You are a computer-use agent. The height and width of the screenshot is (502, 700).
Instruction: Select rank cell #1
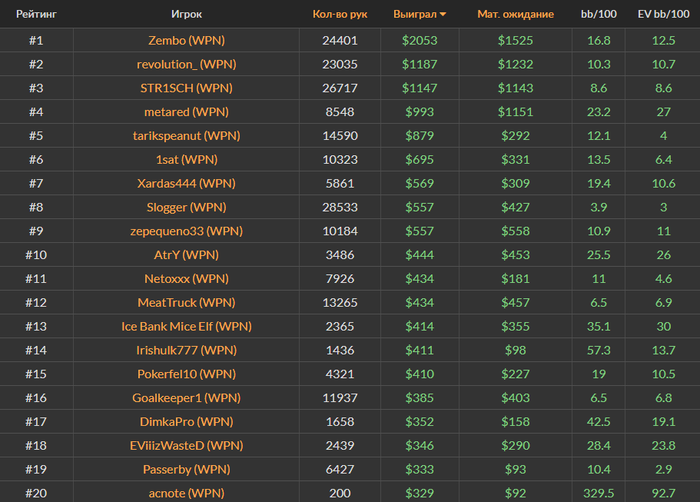[x=36, y=41]
